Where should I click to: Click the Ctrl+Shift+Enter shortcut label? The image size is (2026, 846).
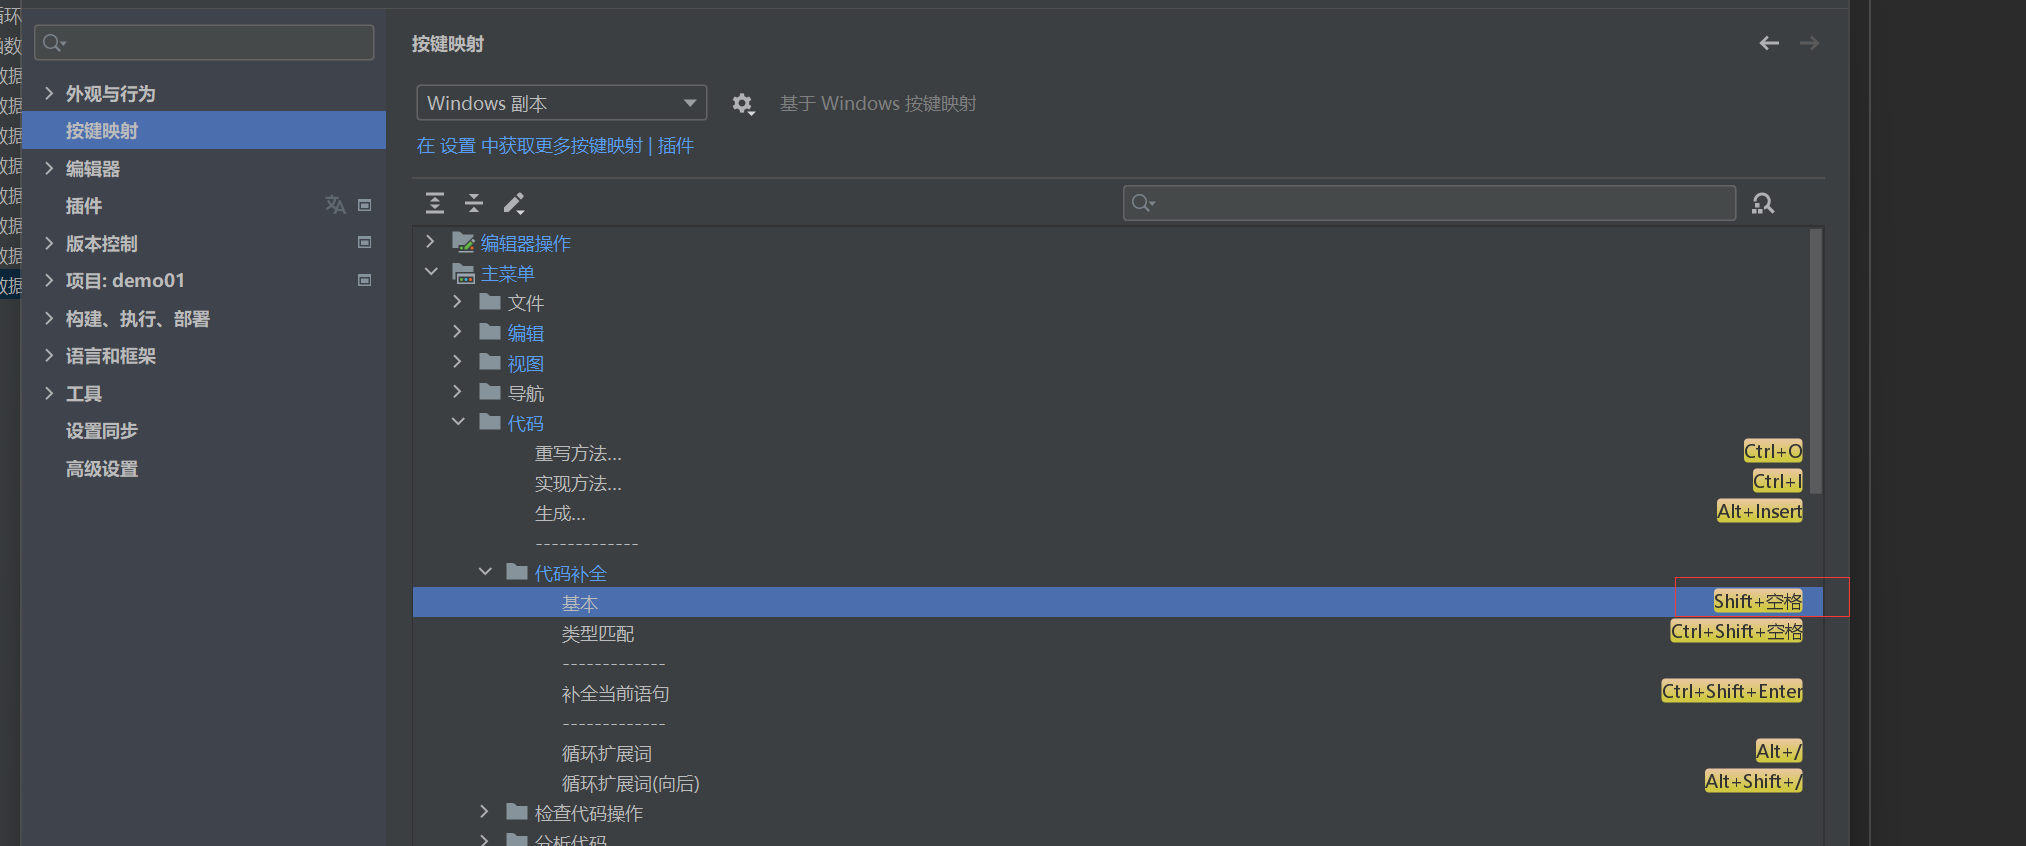1732,691
